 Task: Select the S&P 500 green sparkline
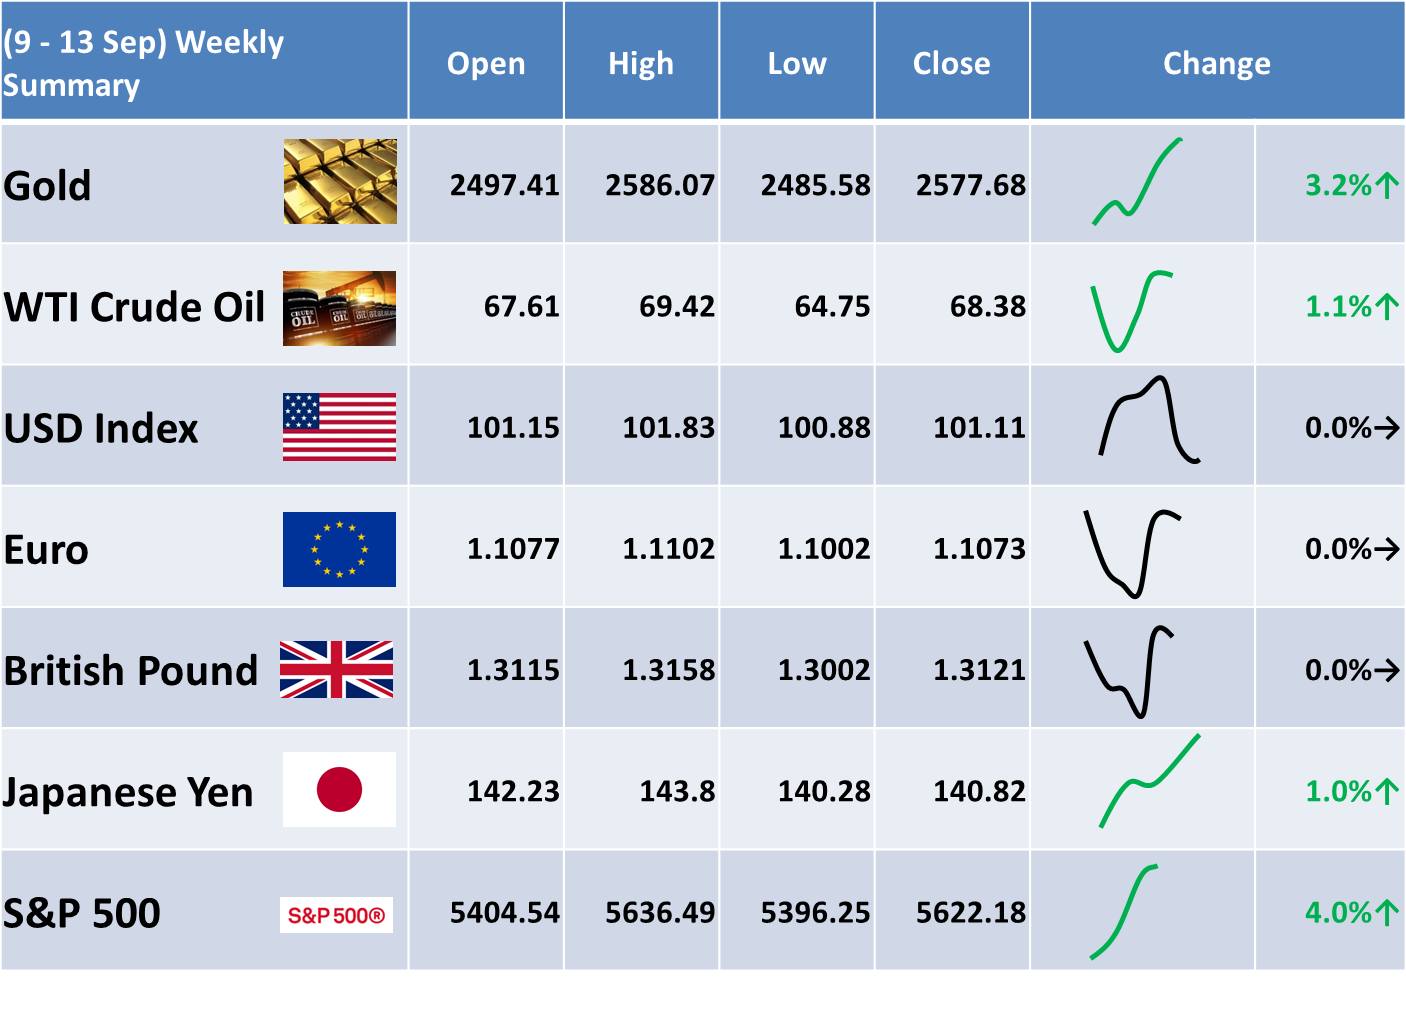1124,912
